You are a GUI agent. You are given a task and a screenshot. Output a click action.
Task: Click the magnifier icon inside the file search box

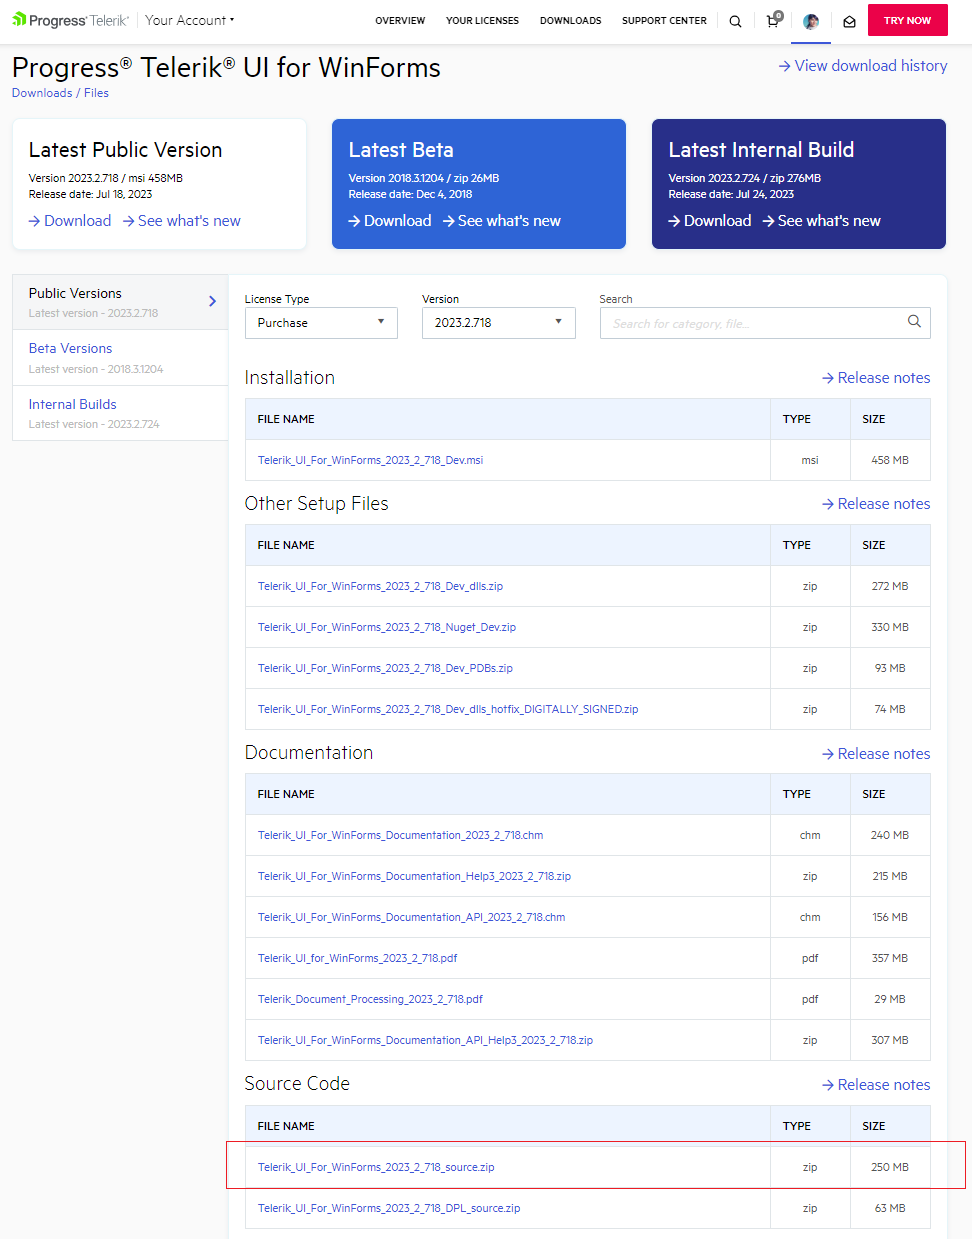pyautogui.click(x=914, y=322)
